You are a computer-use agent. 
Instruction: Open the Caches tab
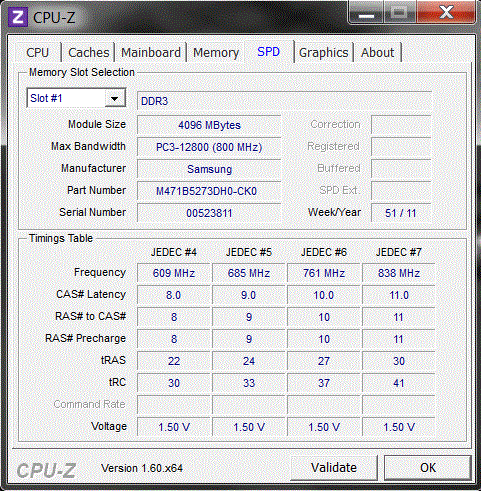89,52
